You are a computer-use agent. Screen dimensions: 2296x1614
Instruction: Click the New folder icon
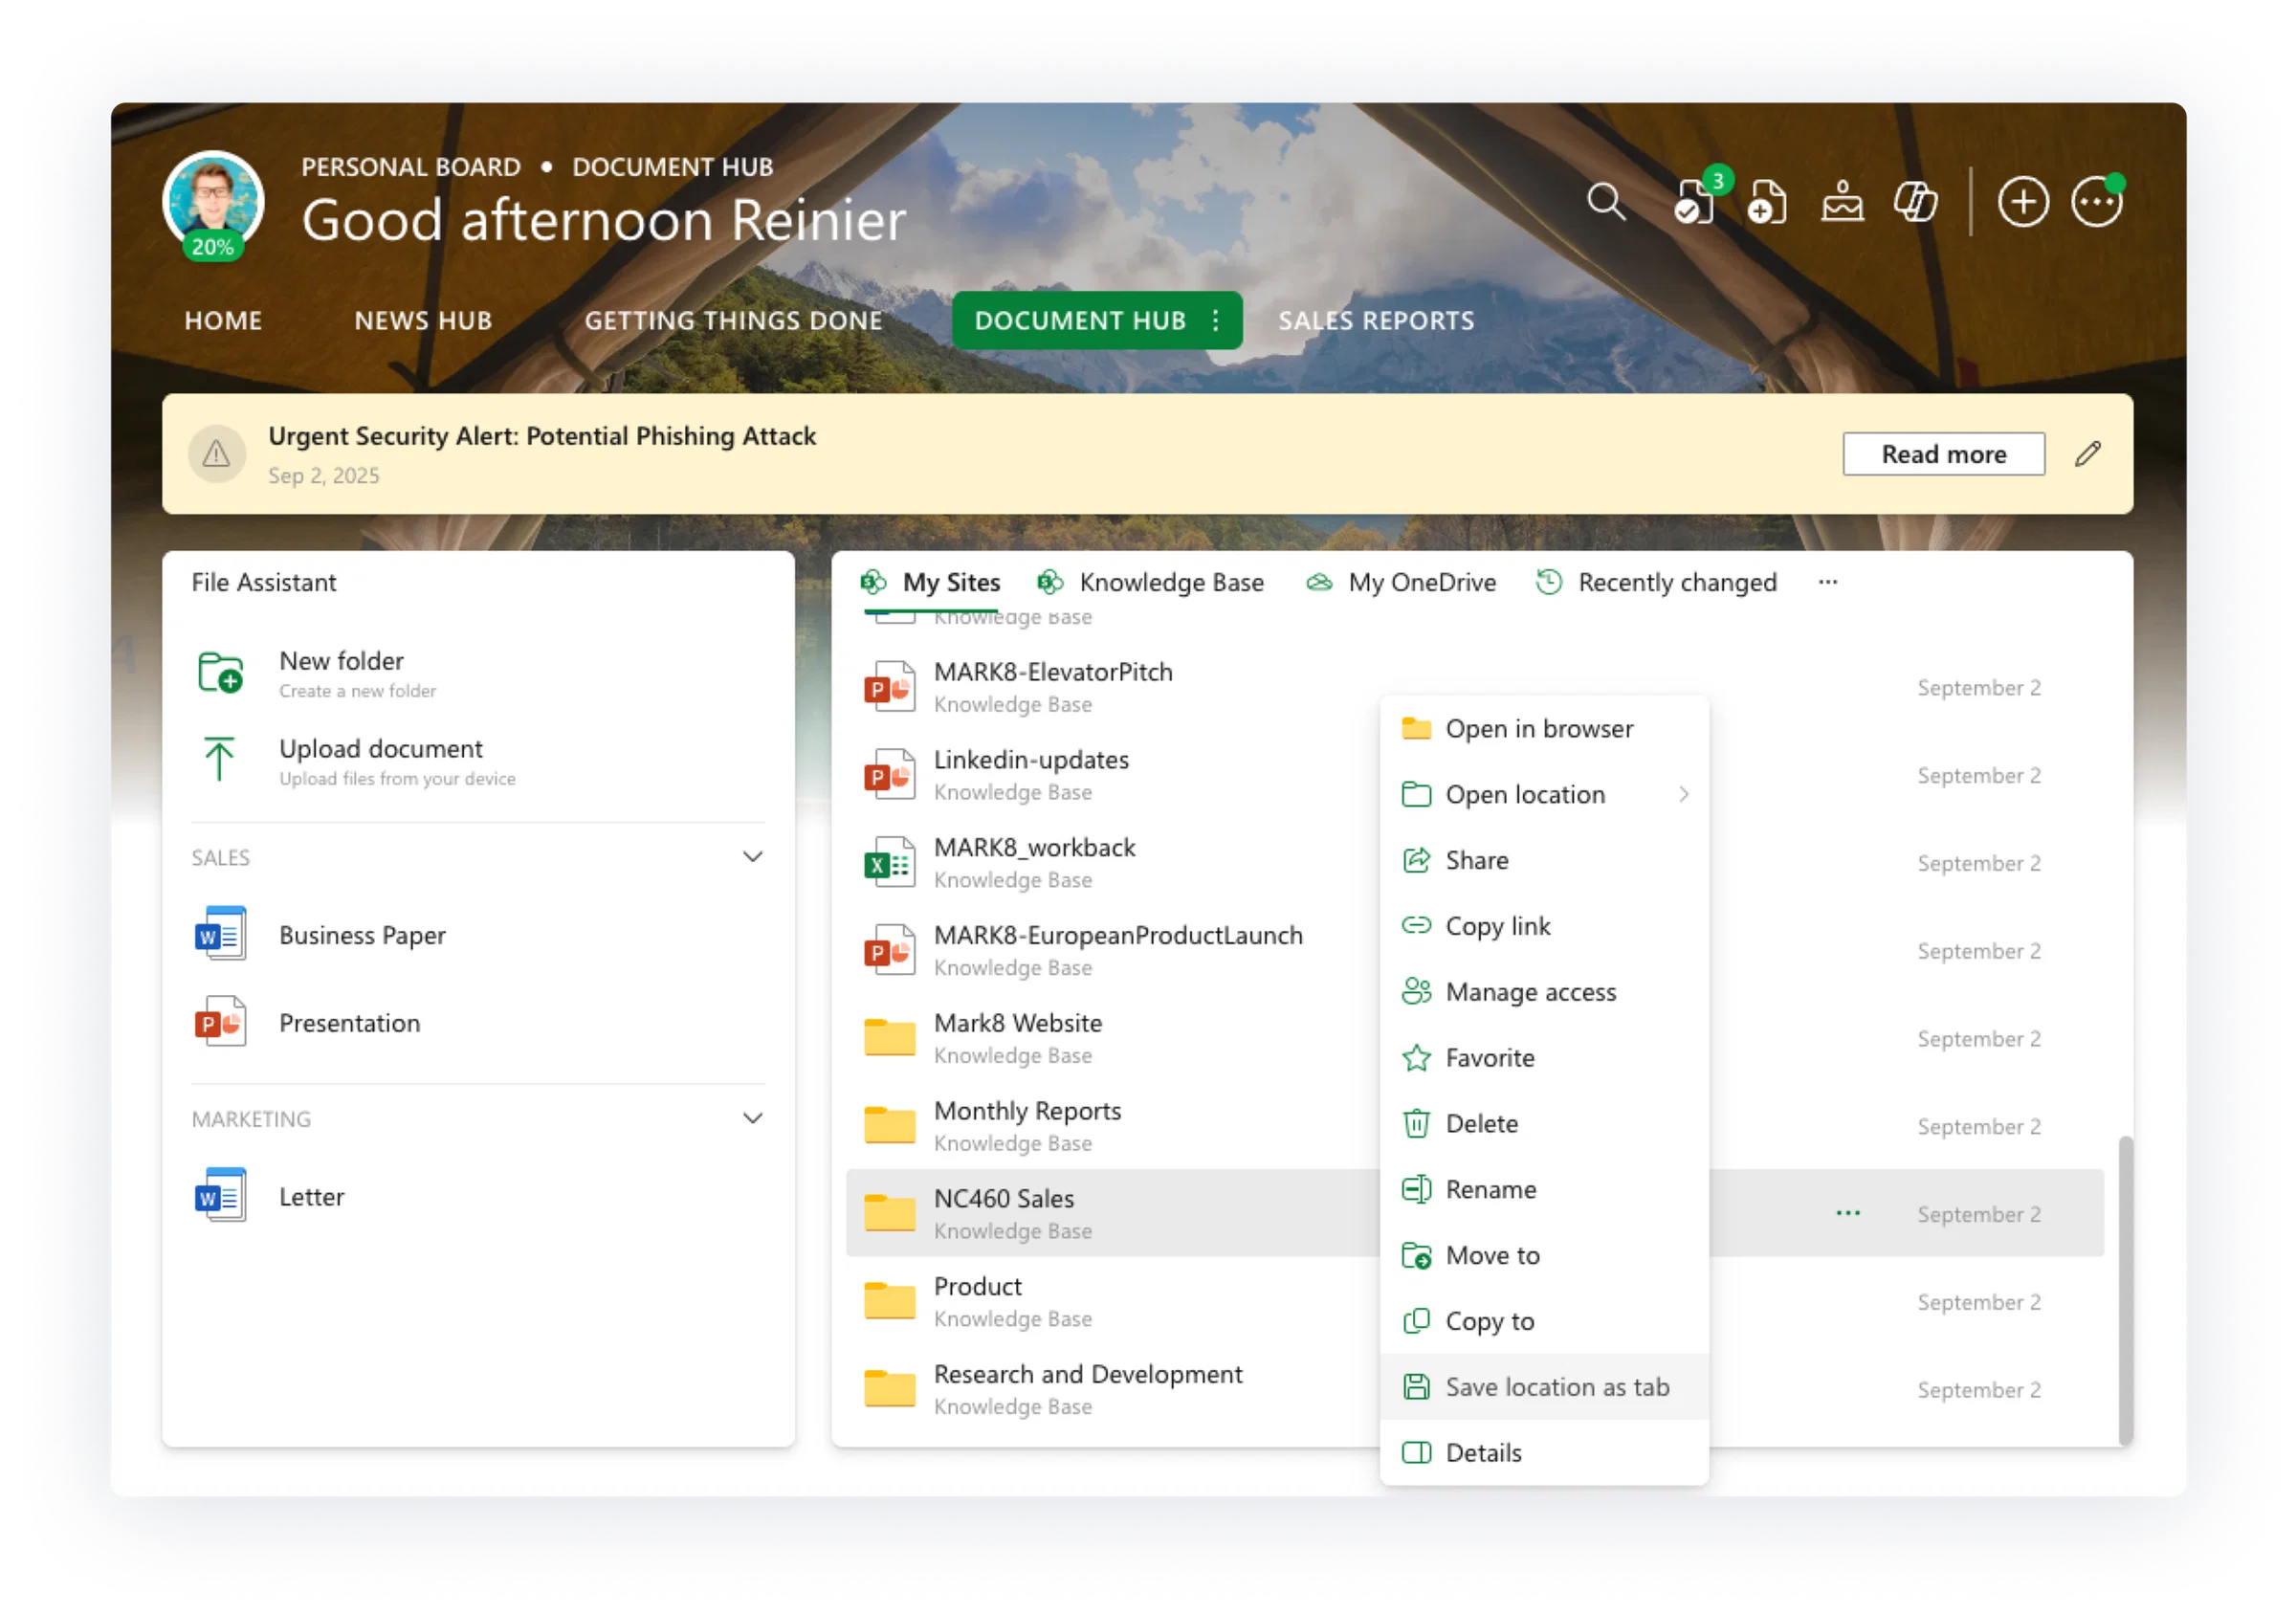[x=219, y=673]
